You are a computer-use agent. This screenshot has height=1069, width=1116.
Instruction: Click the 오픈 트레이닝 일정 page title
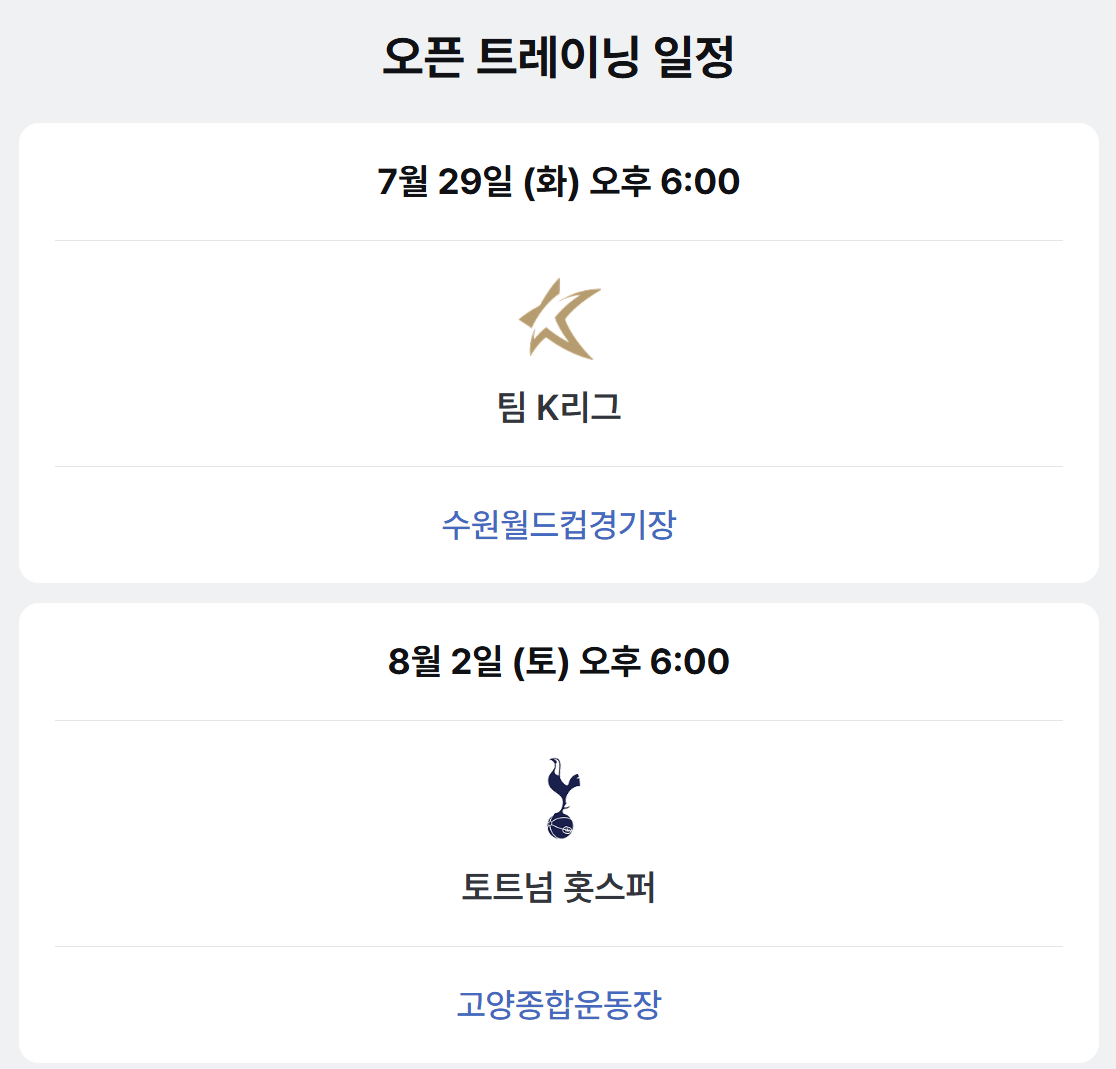coord(558,55)
